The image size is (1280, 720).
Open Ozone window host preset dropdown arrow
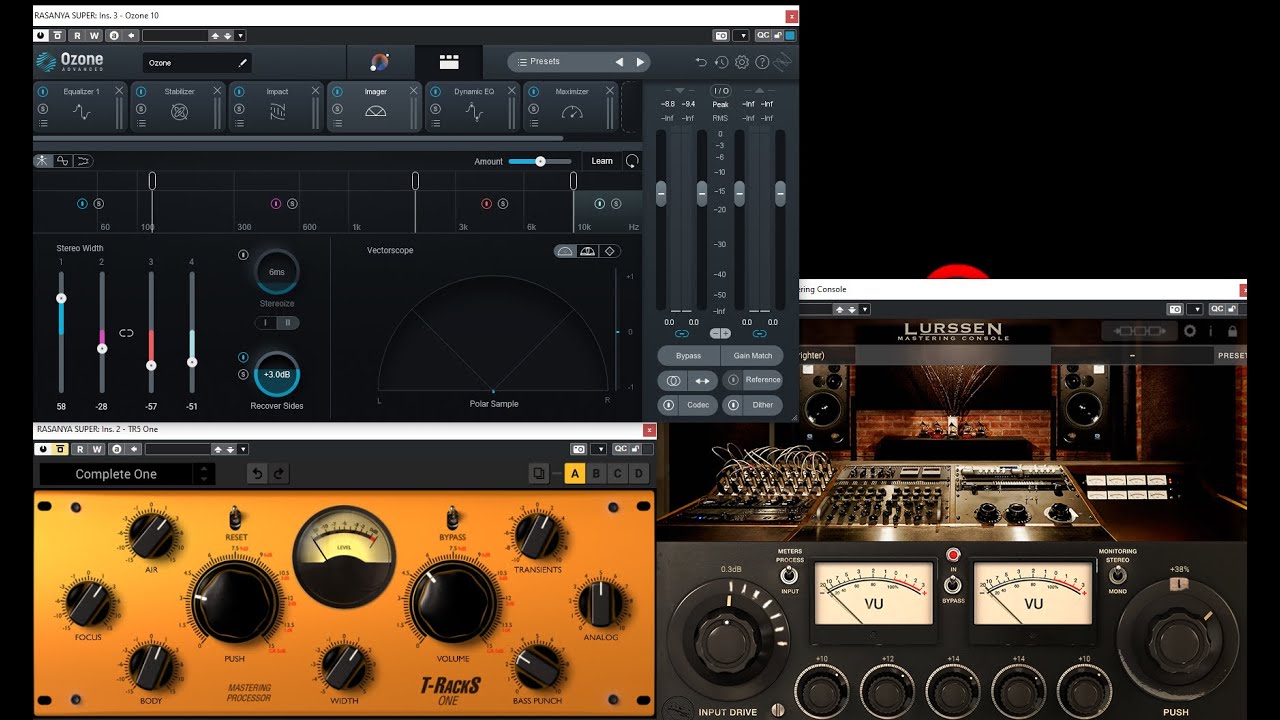[x=242, y=35]
